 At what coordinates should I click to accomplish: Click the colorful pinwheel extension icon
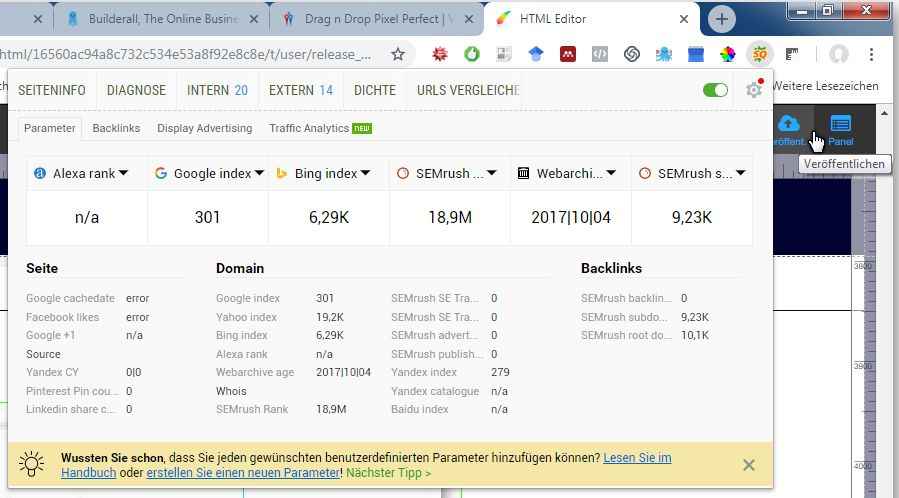click(x=728, y=54)
